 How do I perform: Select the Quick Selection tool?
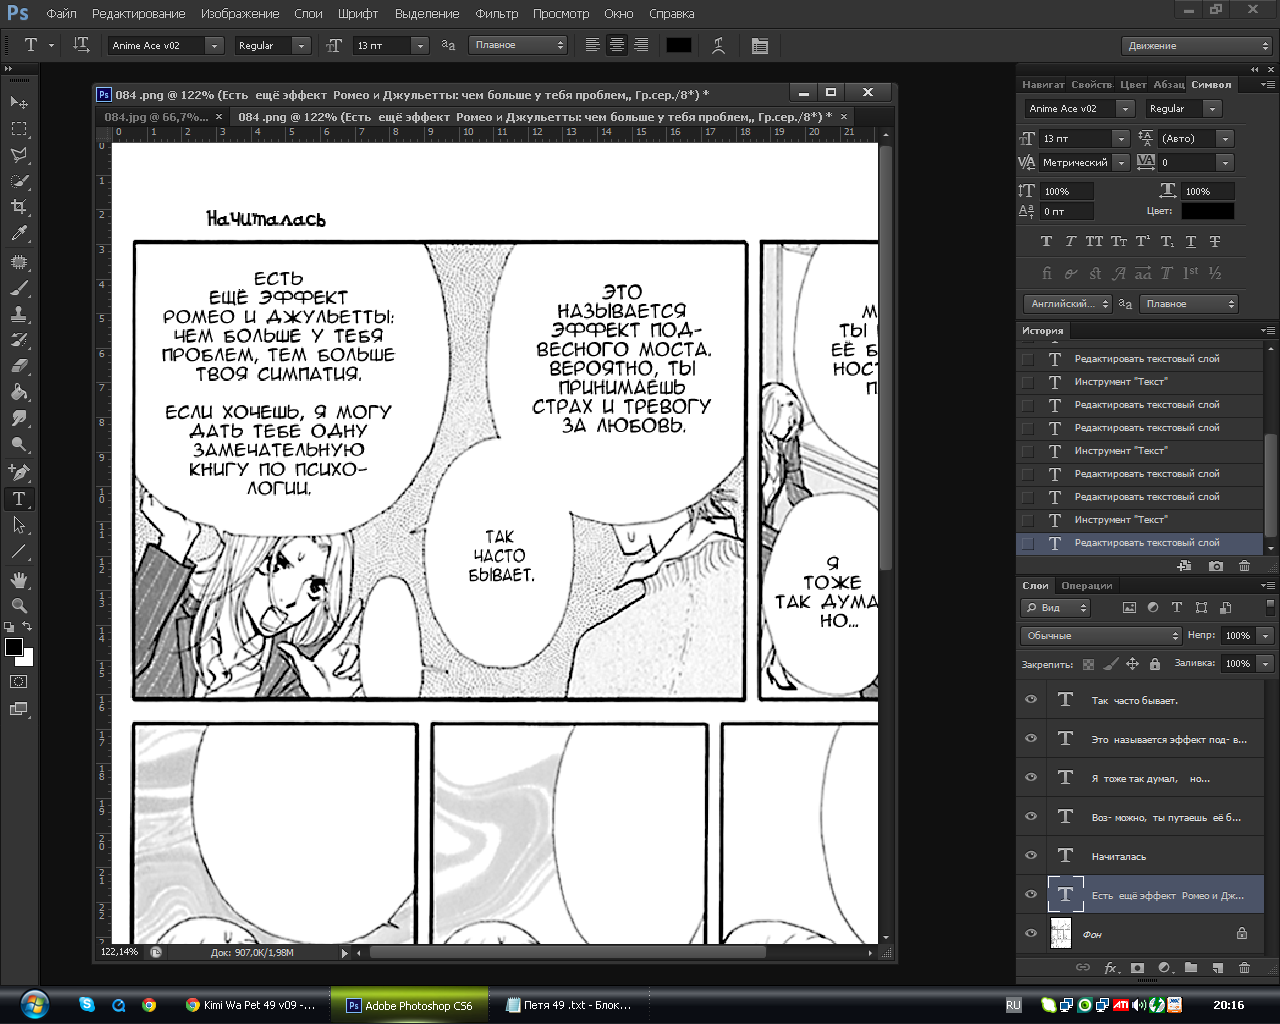19,181
